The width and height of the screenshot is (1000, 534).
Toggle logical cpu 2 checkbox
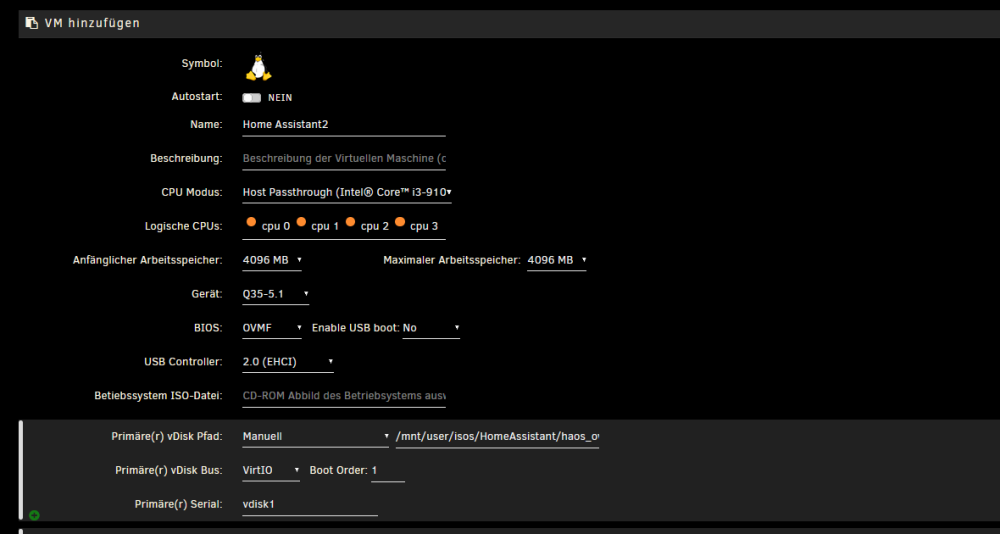(350, 222)
